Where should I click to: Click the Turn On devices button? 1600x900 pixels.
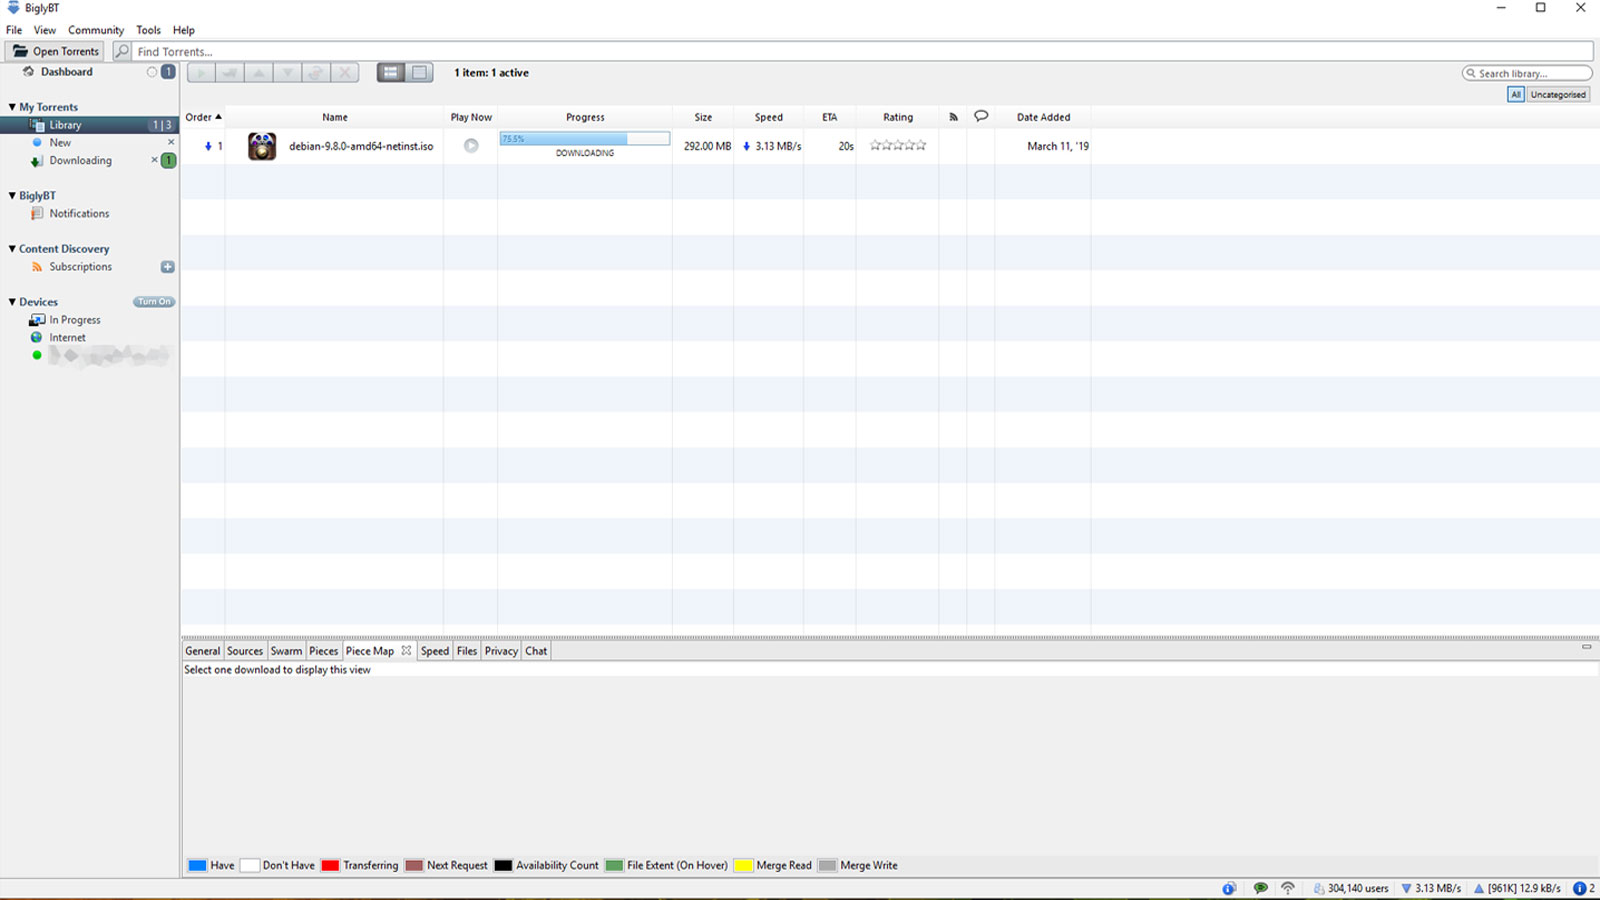(x=154, y=302)
